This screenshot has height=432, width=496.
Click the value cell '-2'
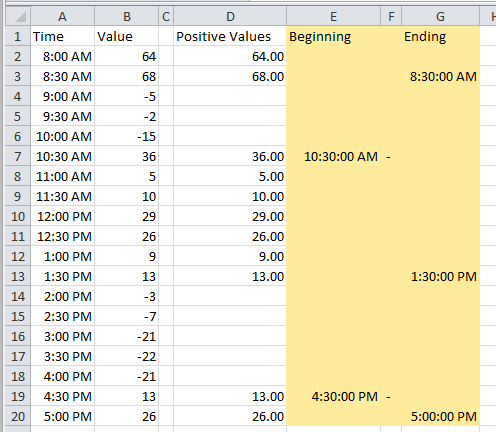coord(127,116)
